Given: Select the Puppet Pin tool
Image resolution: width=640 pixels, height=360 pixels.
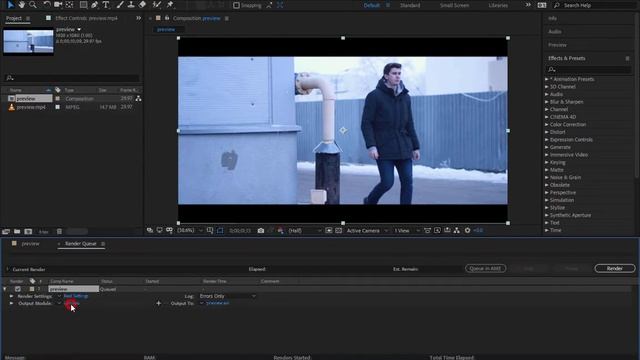Looking at the screenshot, I should coord(170,5).
